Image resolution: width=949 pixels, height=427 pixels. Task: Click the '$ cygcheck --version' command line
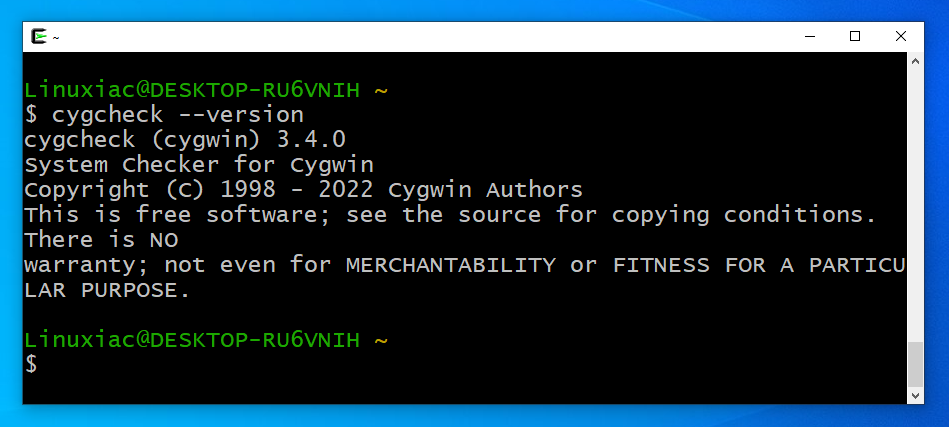pos(164,115)
